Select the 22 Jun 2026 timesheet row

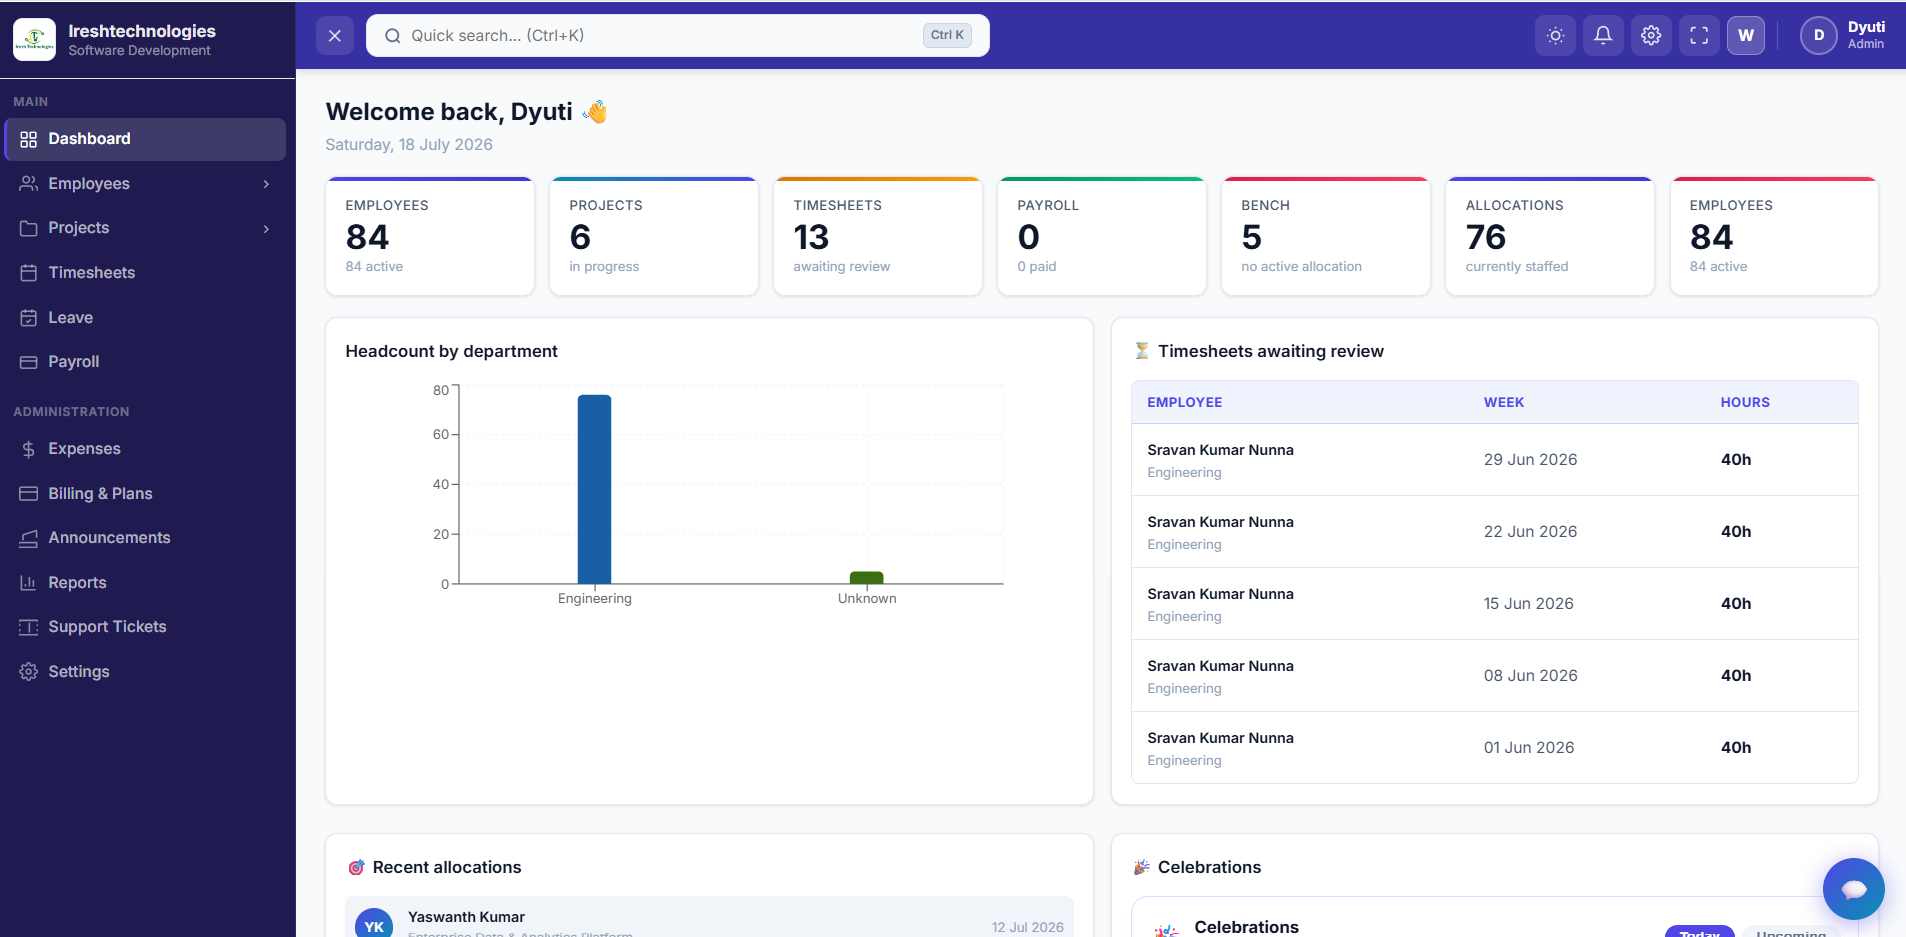point(1495,532)
